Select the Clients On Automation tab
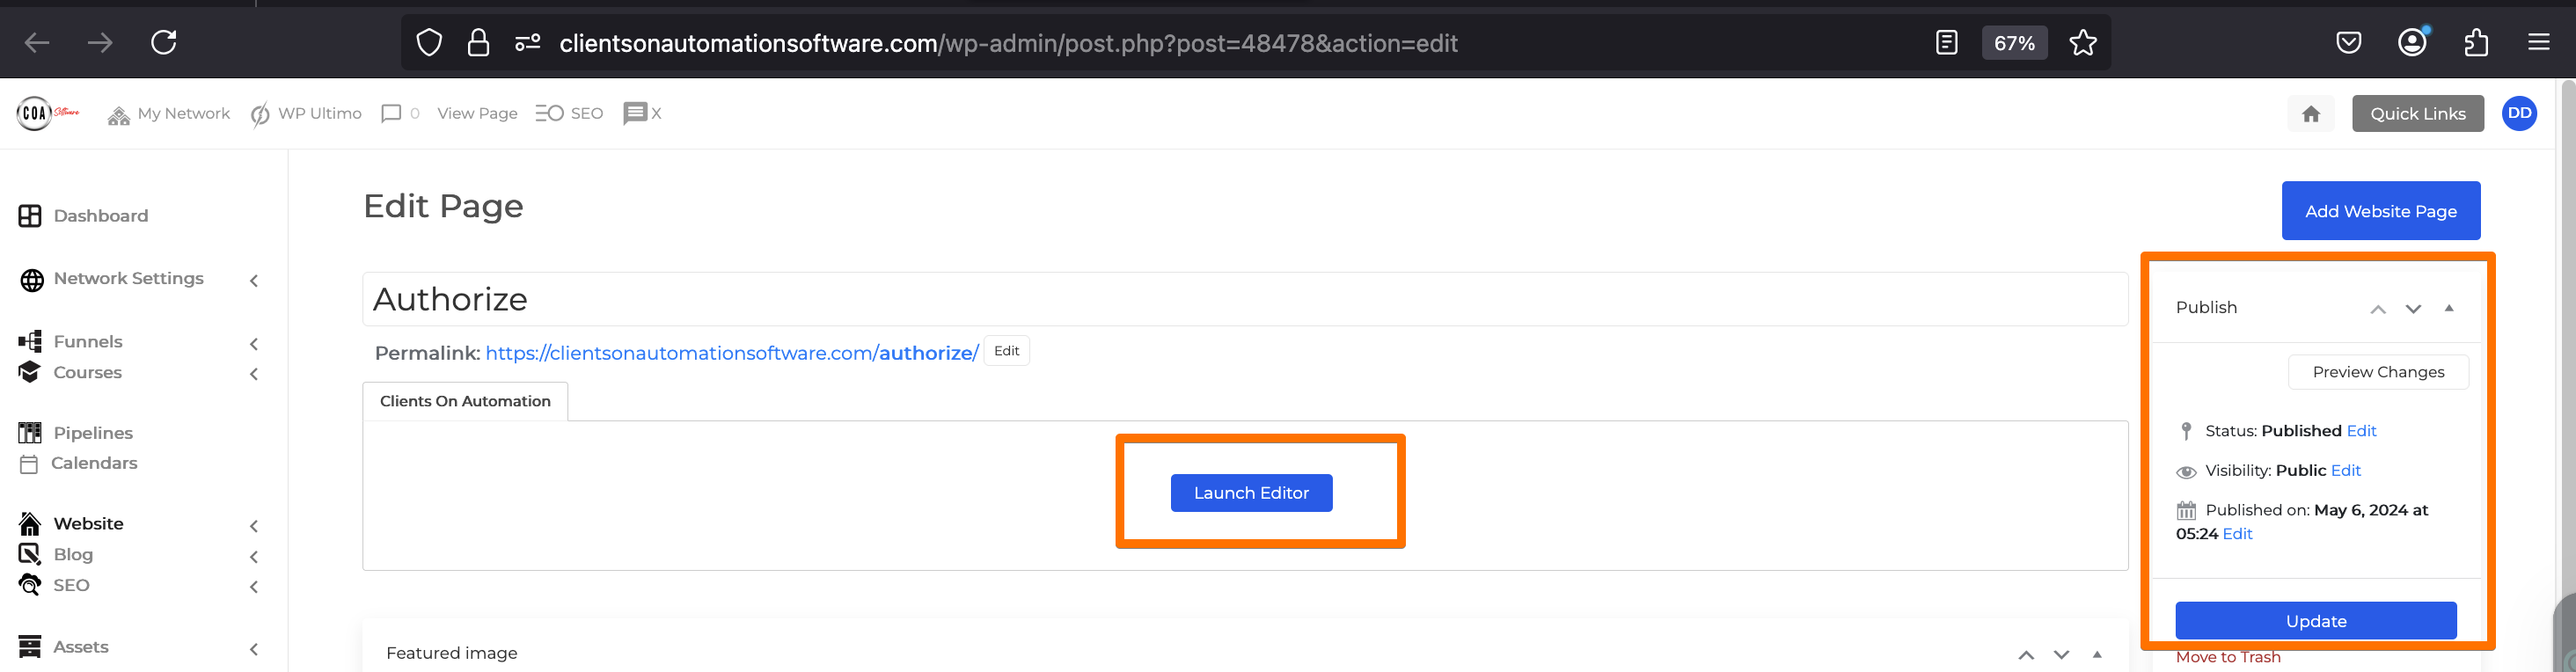The width and height of the screenshot is (2576, 672). click(465, 401)
